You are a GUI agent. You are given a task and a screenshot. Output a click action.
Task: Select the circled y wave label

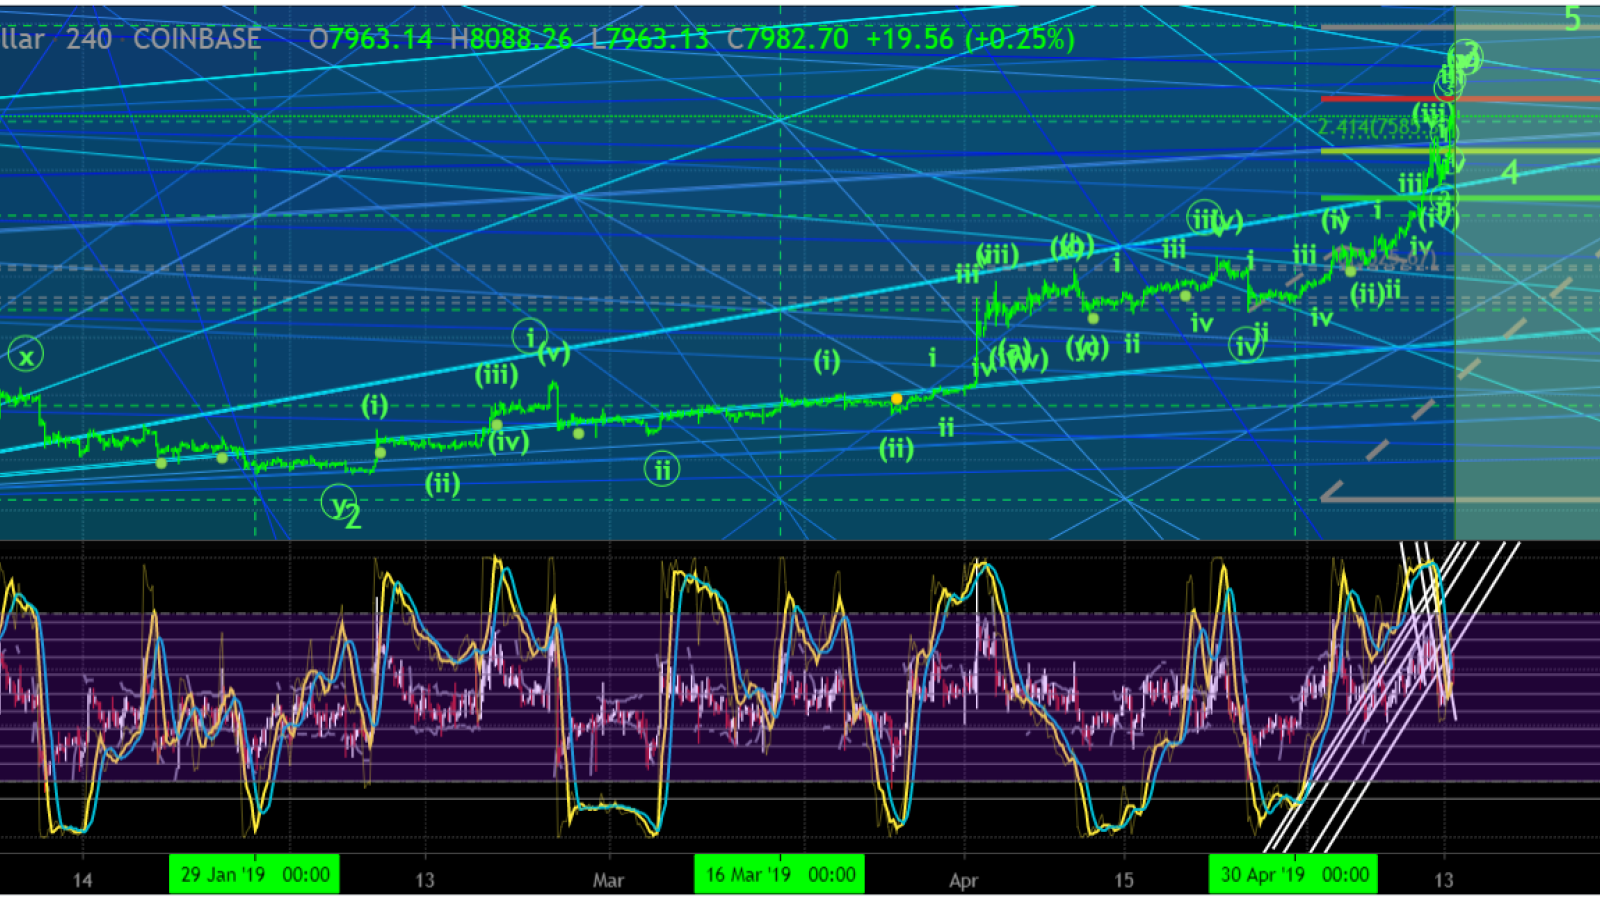338,503
